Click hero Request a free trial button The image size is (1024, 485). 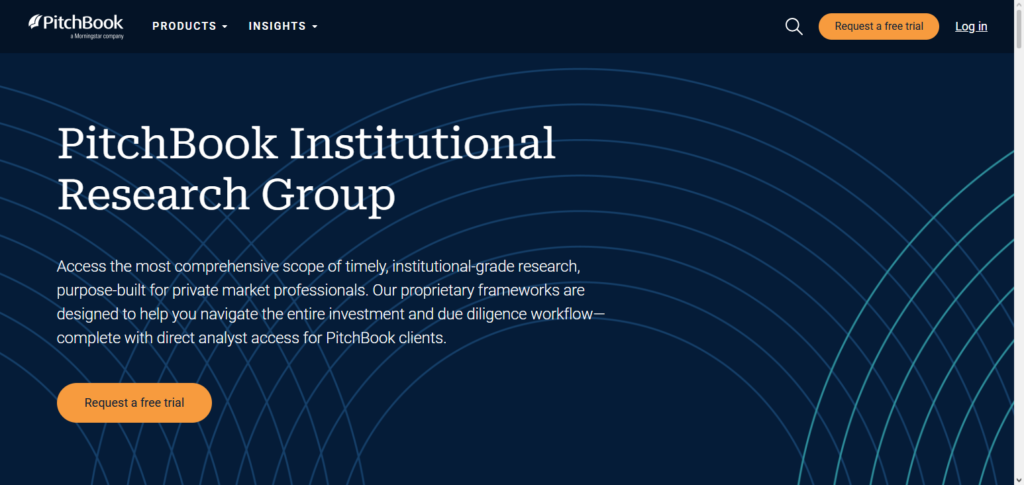135,403
